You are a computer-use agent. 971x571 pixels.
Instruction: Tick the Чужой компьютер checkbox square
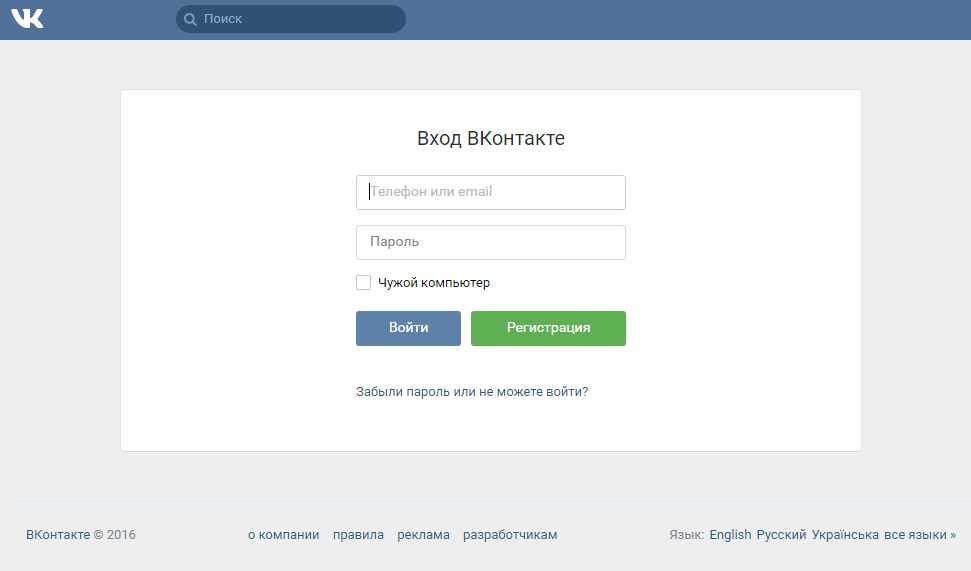click(x=363, y=283)
